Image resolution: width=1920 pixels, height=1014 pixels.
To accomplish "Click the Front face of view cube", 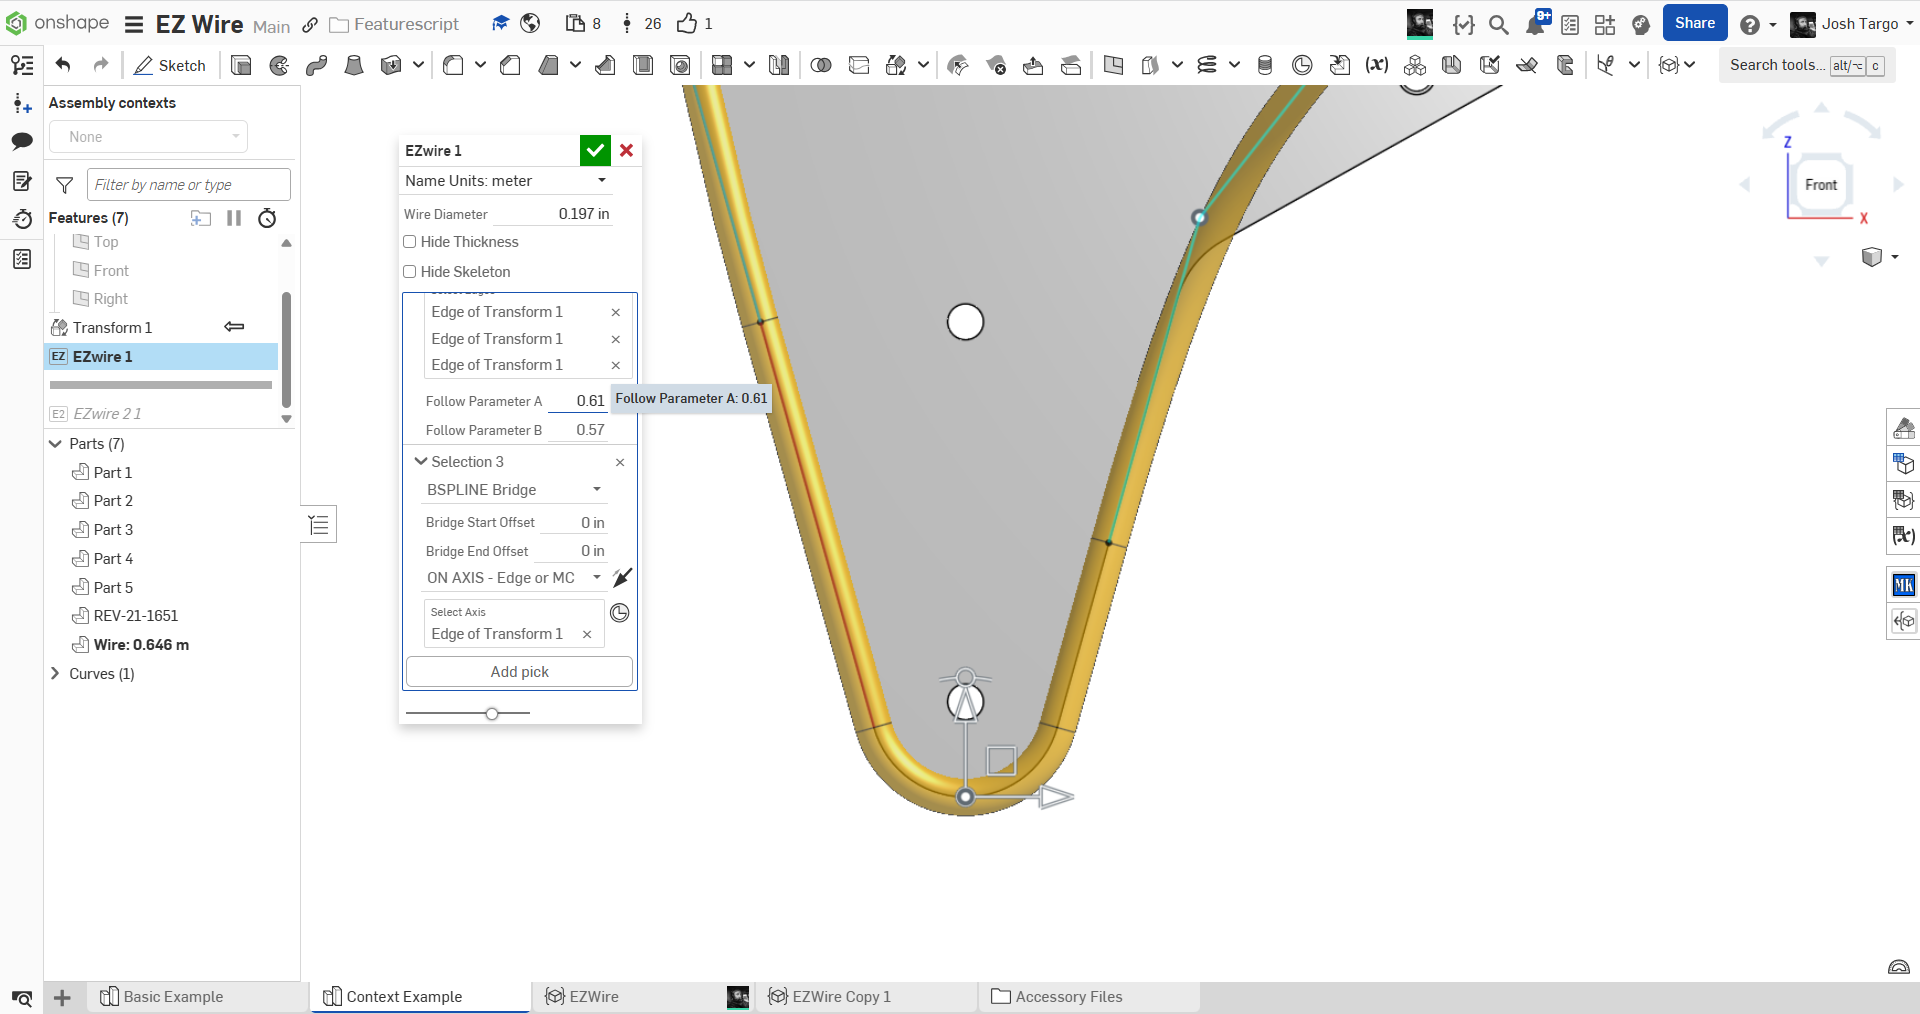I will pyautogui.click(x=1820, y=185).
